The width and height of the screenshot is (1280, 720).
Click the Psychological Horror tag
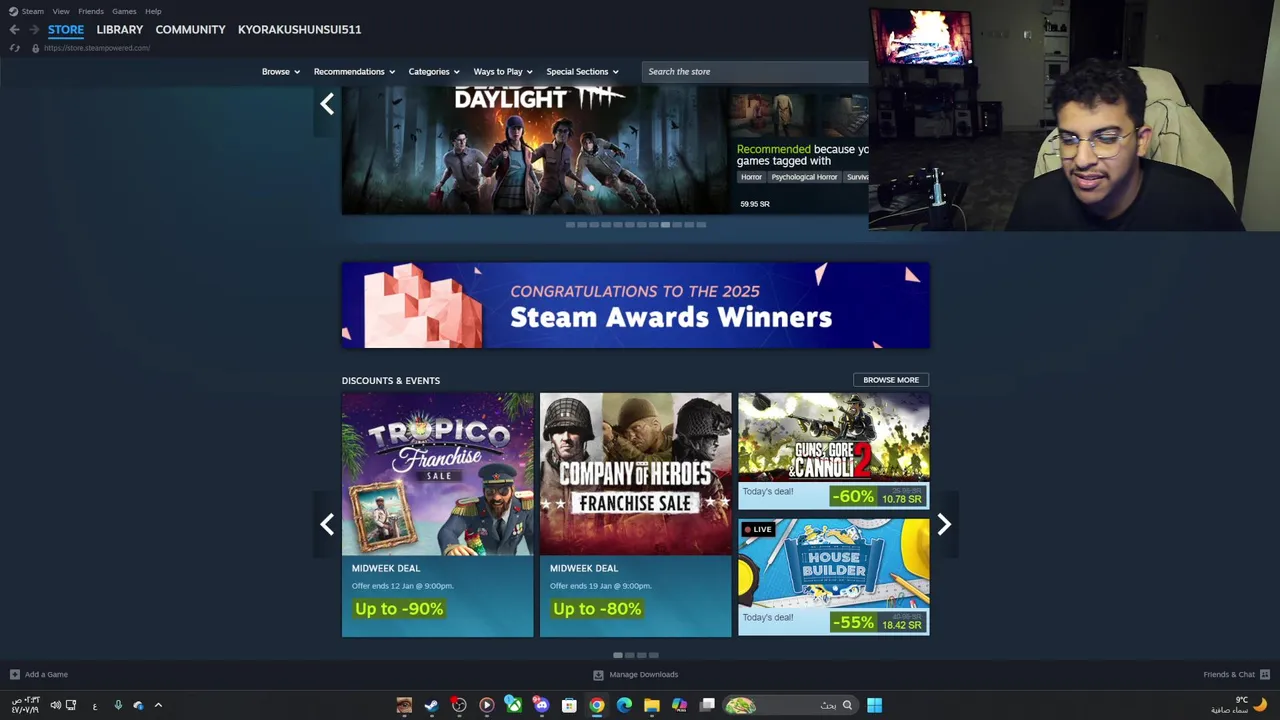[x=804, y=177]
